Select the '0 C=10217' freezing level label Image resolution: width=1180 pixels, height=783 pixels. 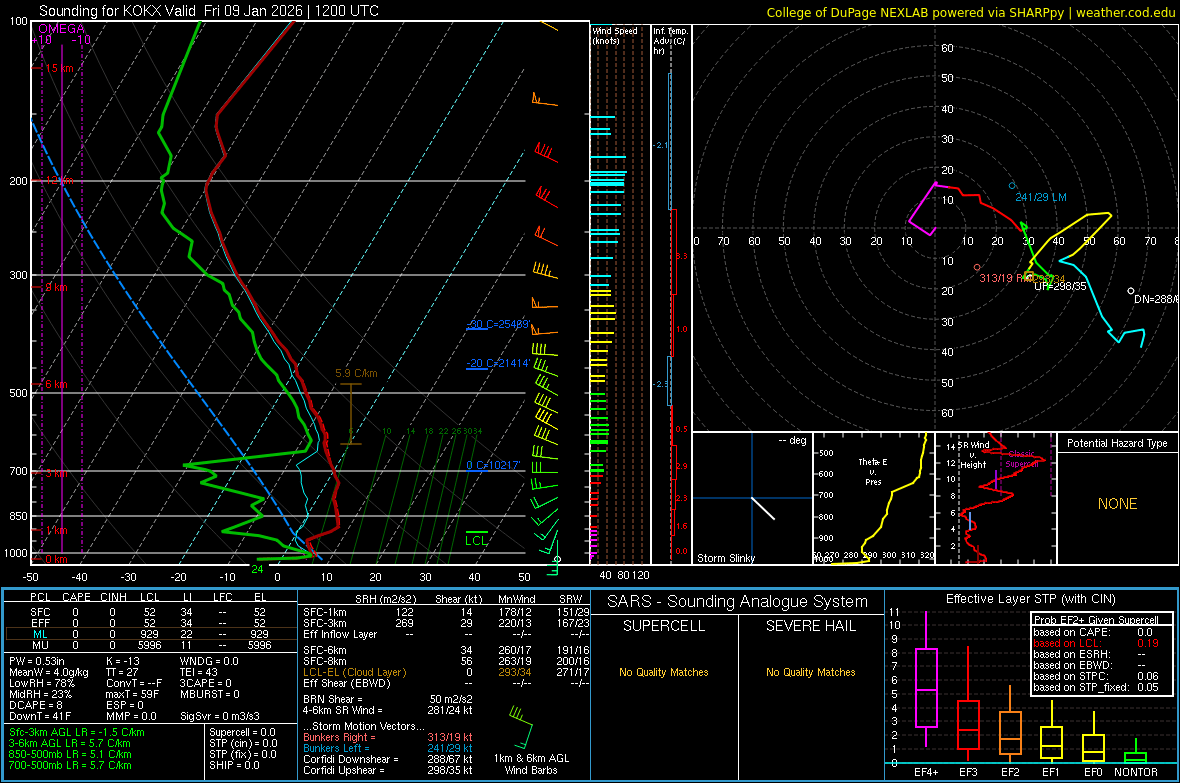(493, 465)
